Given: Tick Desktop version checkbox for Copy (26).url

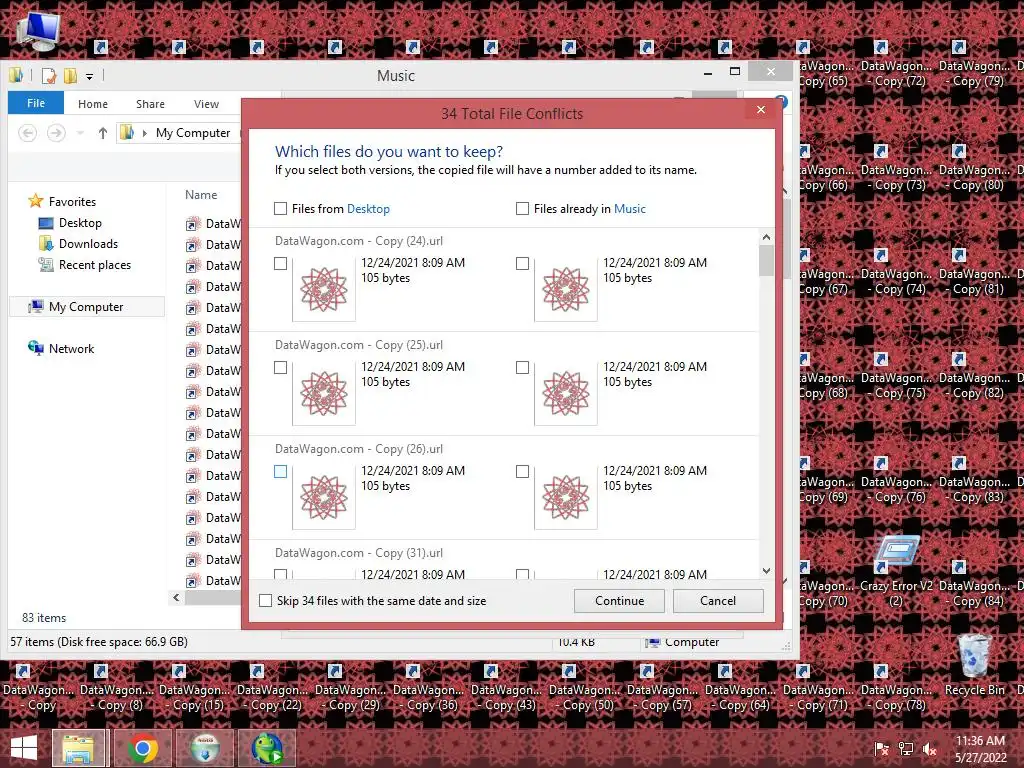Looking at the screenshot, I should 280,472.
